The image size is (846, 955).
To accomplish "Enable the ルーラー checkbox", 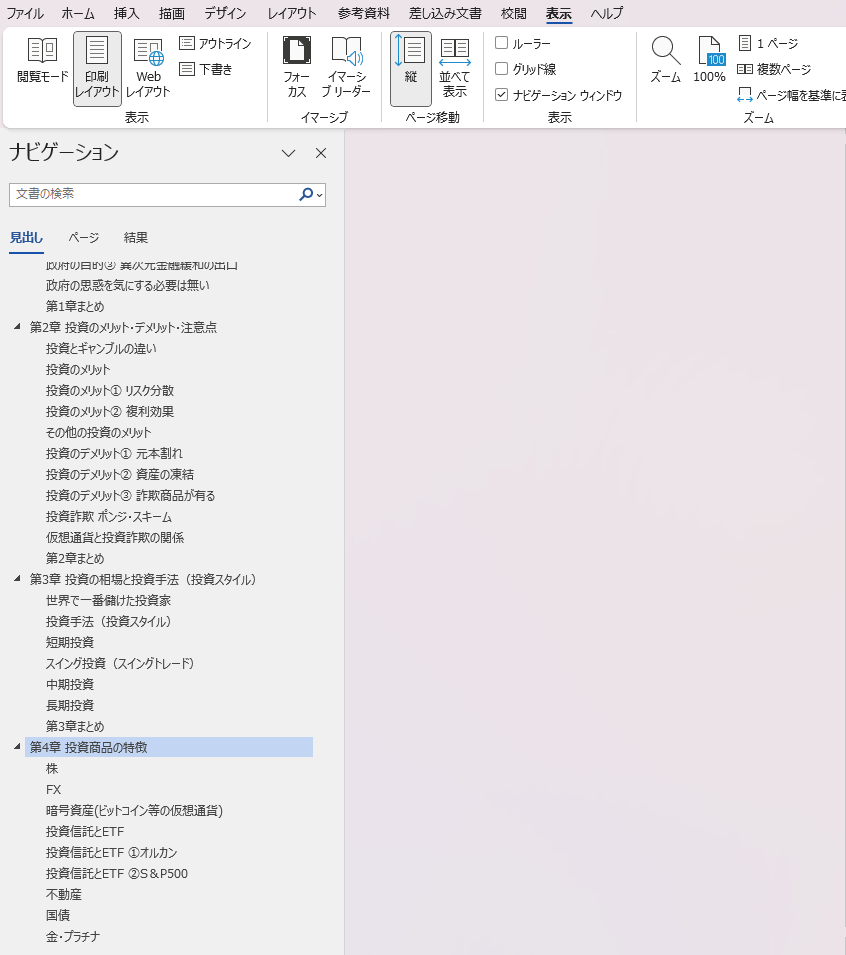I will [502, 43].
